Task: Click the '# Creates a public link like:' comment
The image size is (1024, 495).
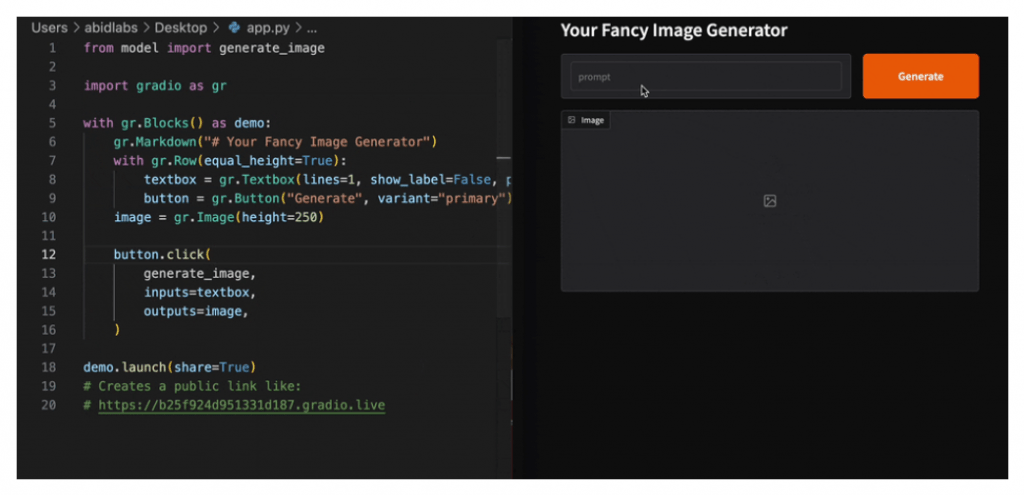Action: point(192,386)
